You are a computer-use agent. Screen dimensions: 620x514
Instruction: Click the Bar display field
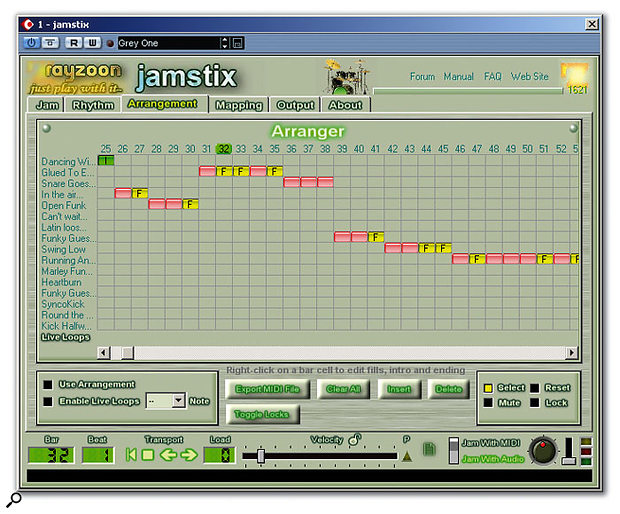pyautogui.click(x=51, y=455)
